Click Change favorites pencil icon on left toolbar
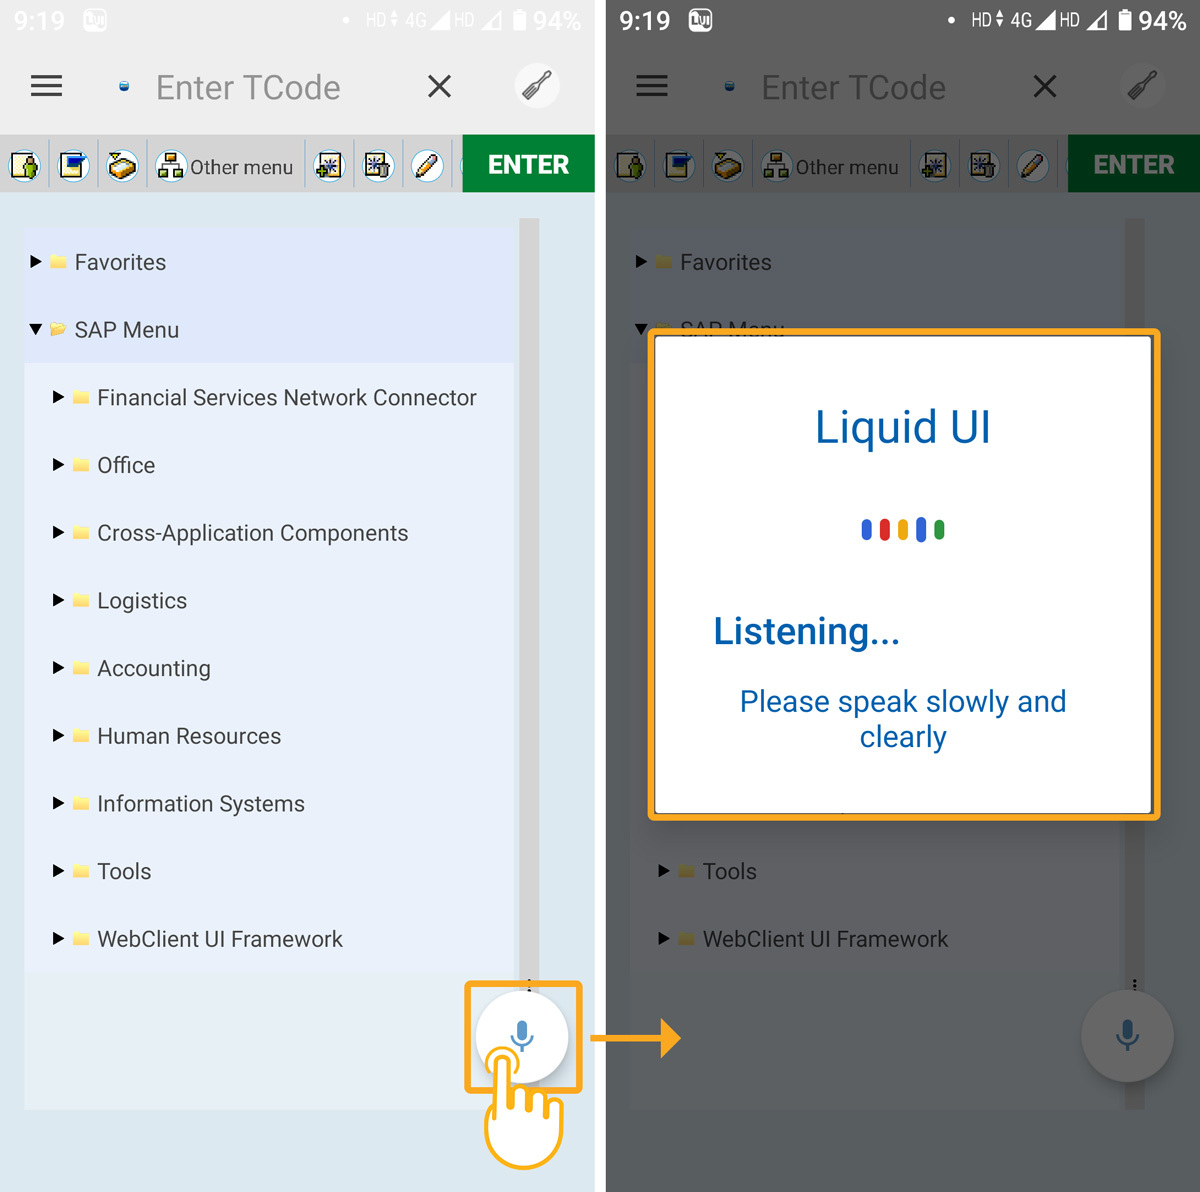1200x1192 pixels. pos(427,165)
